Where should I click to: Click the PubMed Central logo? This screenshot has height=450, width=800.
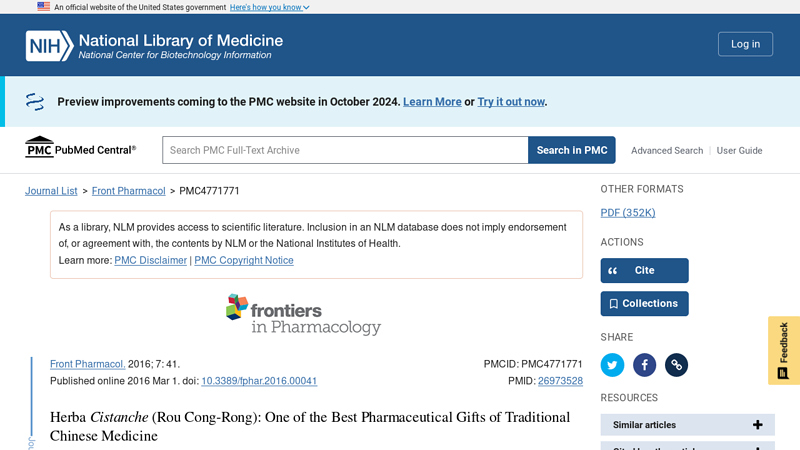coord(81,147)
